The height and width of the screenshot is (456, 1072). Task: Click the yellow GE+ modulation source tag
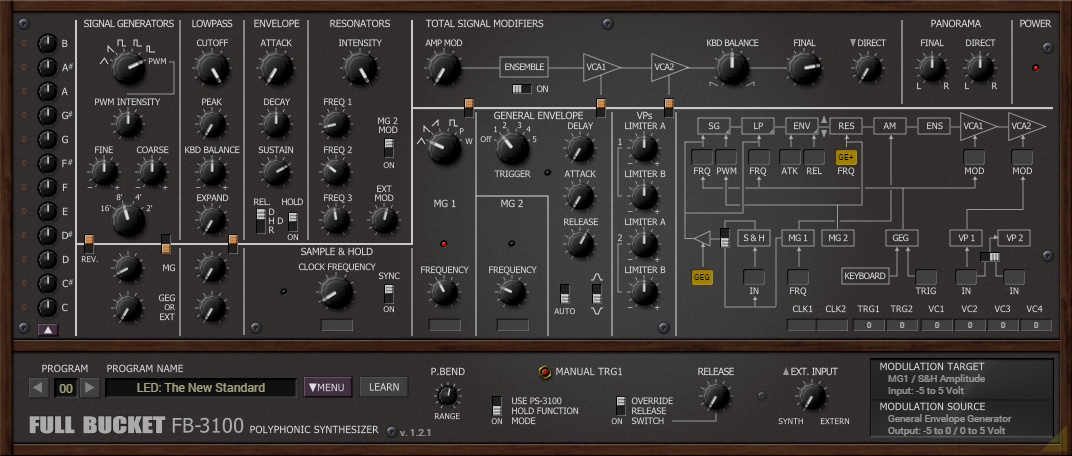pos(846,157)
